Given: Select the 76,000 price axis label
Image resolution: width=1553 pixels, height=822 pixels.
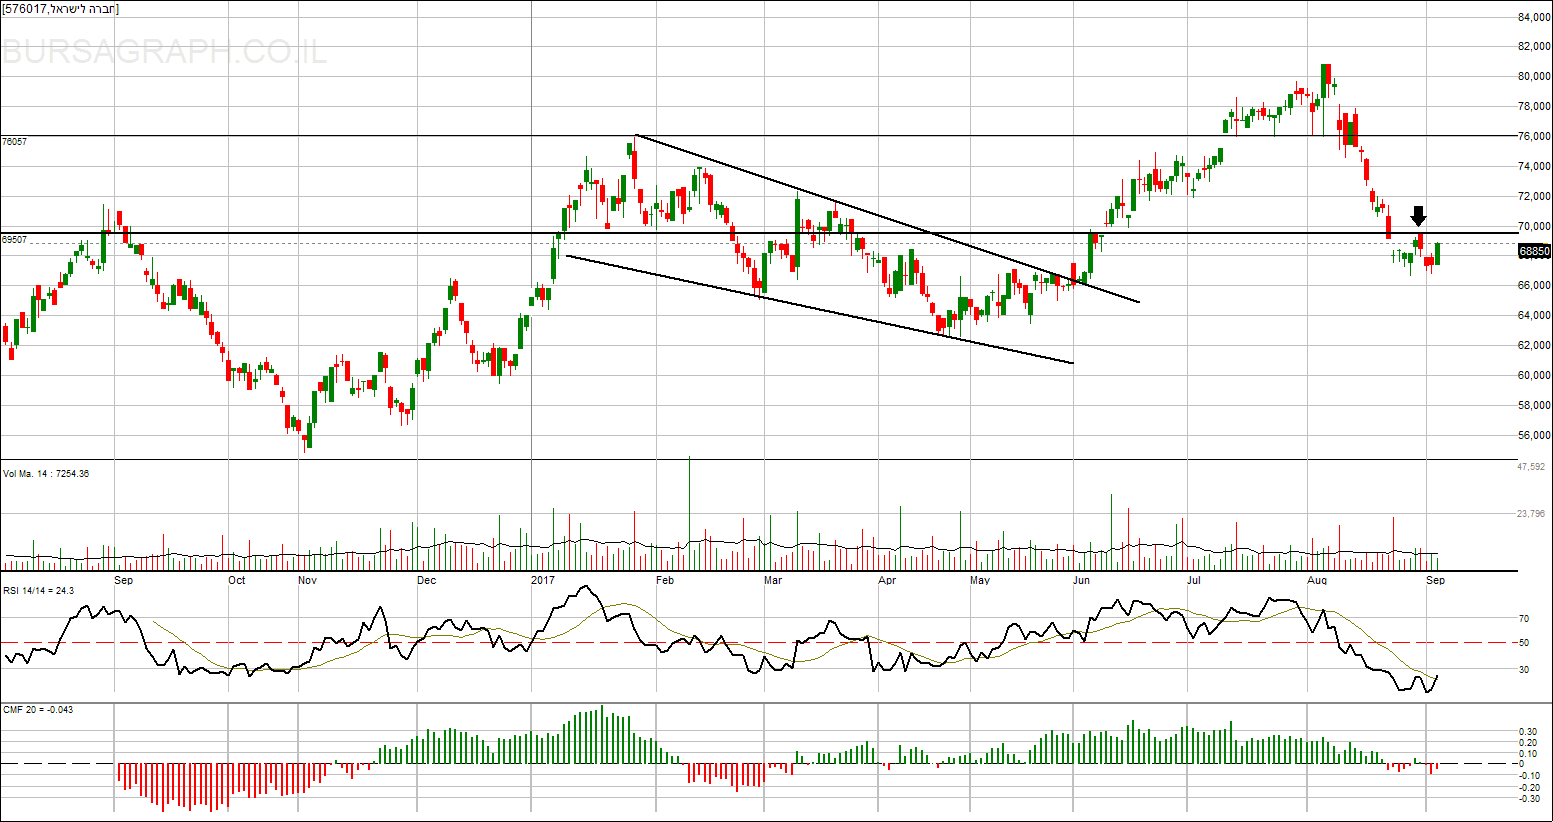Looking at the screenshot, I should click(x=1534, y=137).
